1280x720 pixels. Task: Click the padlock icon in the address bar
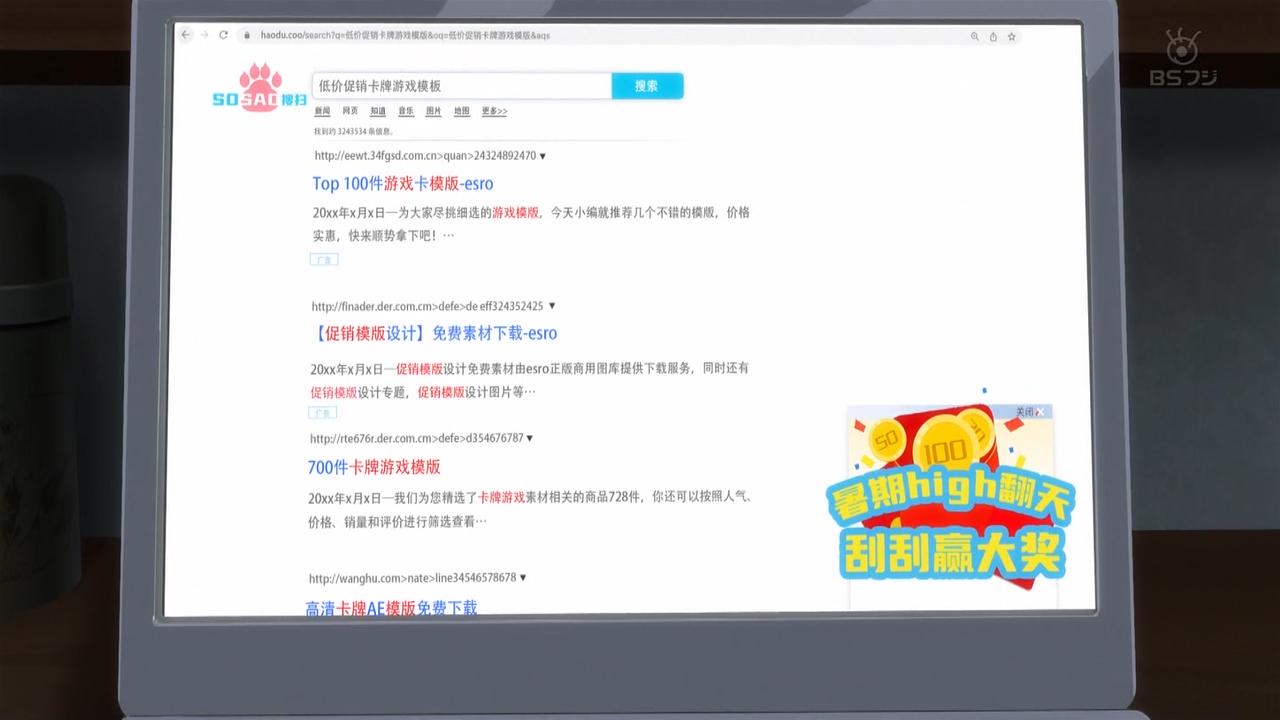pyautogui.click(x=246, y=36)
